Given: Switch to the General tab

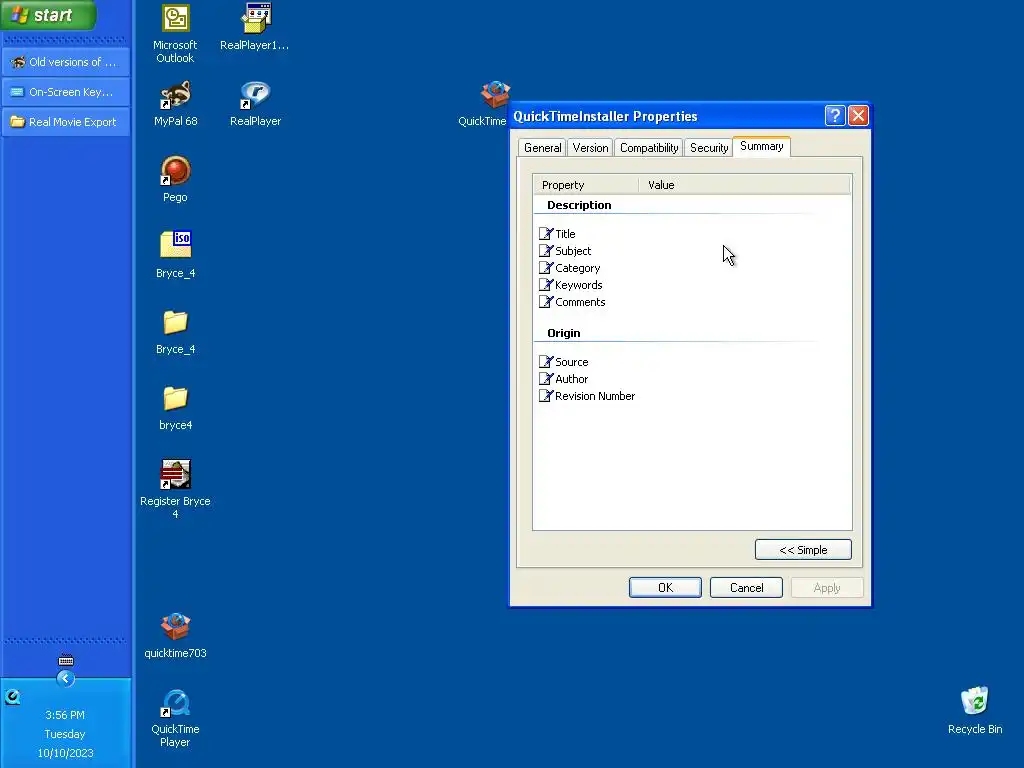Looking at the screenshot, I should click(542, 148).
